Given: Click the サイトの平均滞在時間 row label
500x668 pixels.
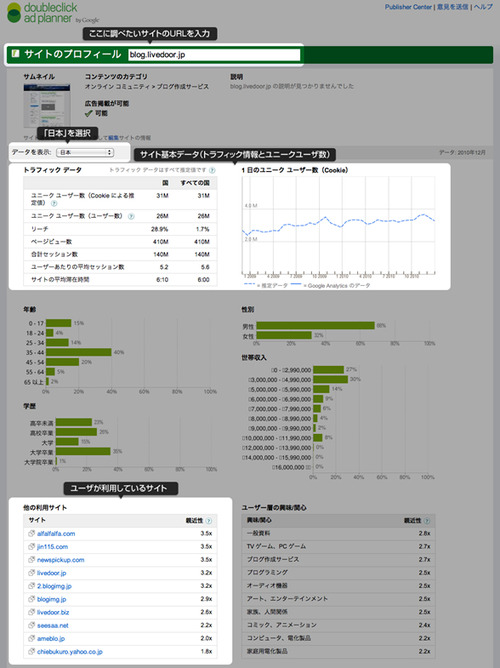Looking at the screenshot, I should [x=60, y=279].
